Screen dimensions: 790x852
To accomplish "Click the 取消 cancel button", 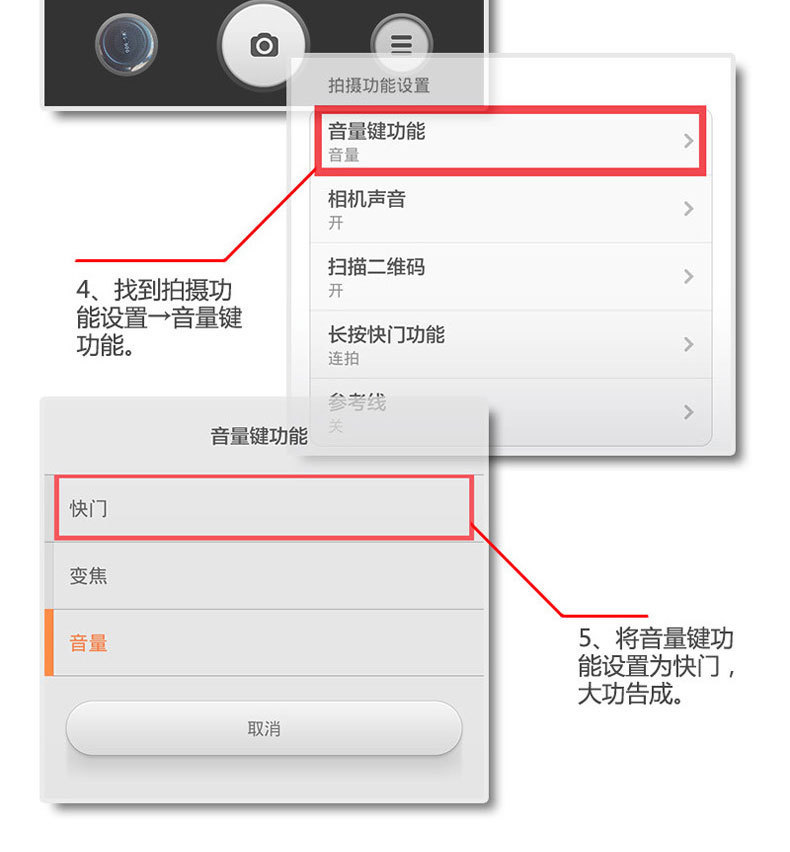I will 264,728.
